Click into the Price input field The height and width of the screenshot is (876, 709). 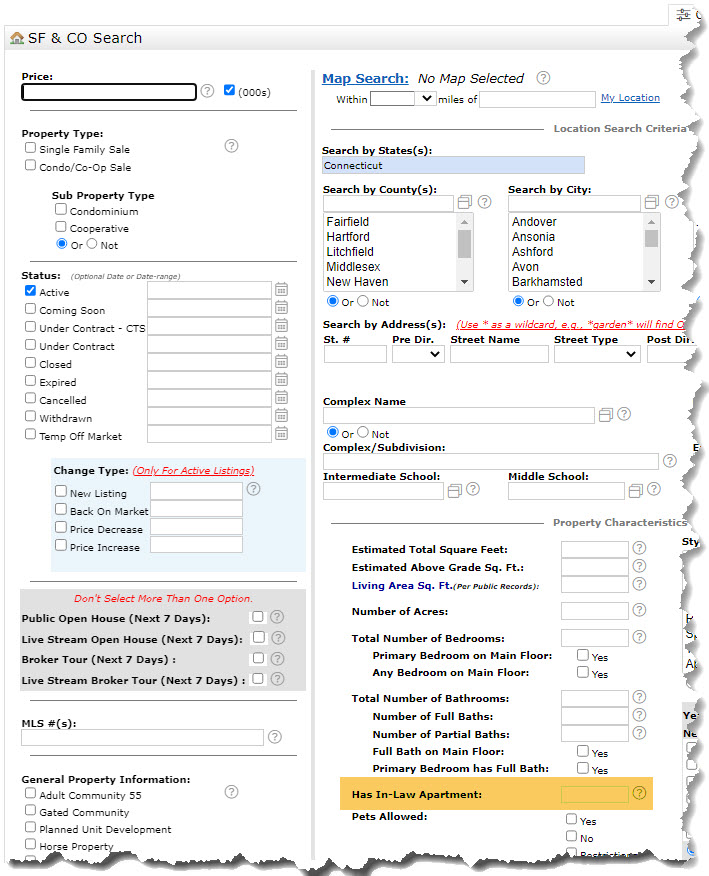coord(109,92)
